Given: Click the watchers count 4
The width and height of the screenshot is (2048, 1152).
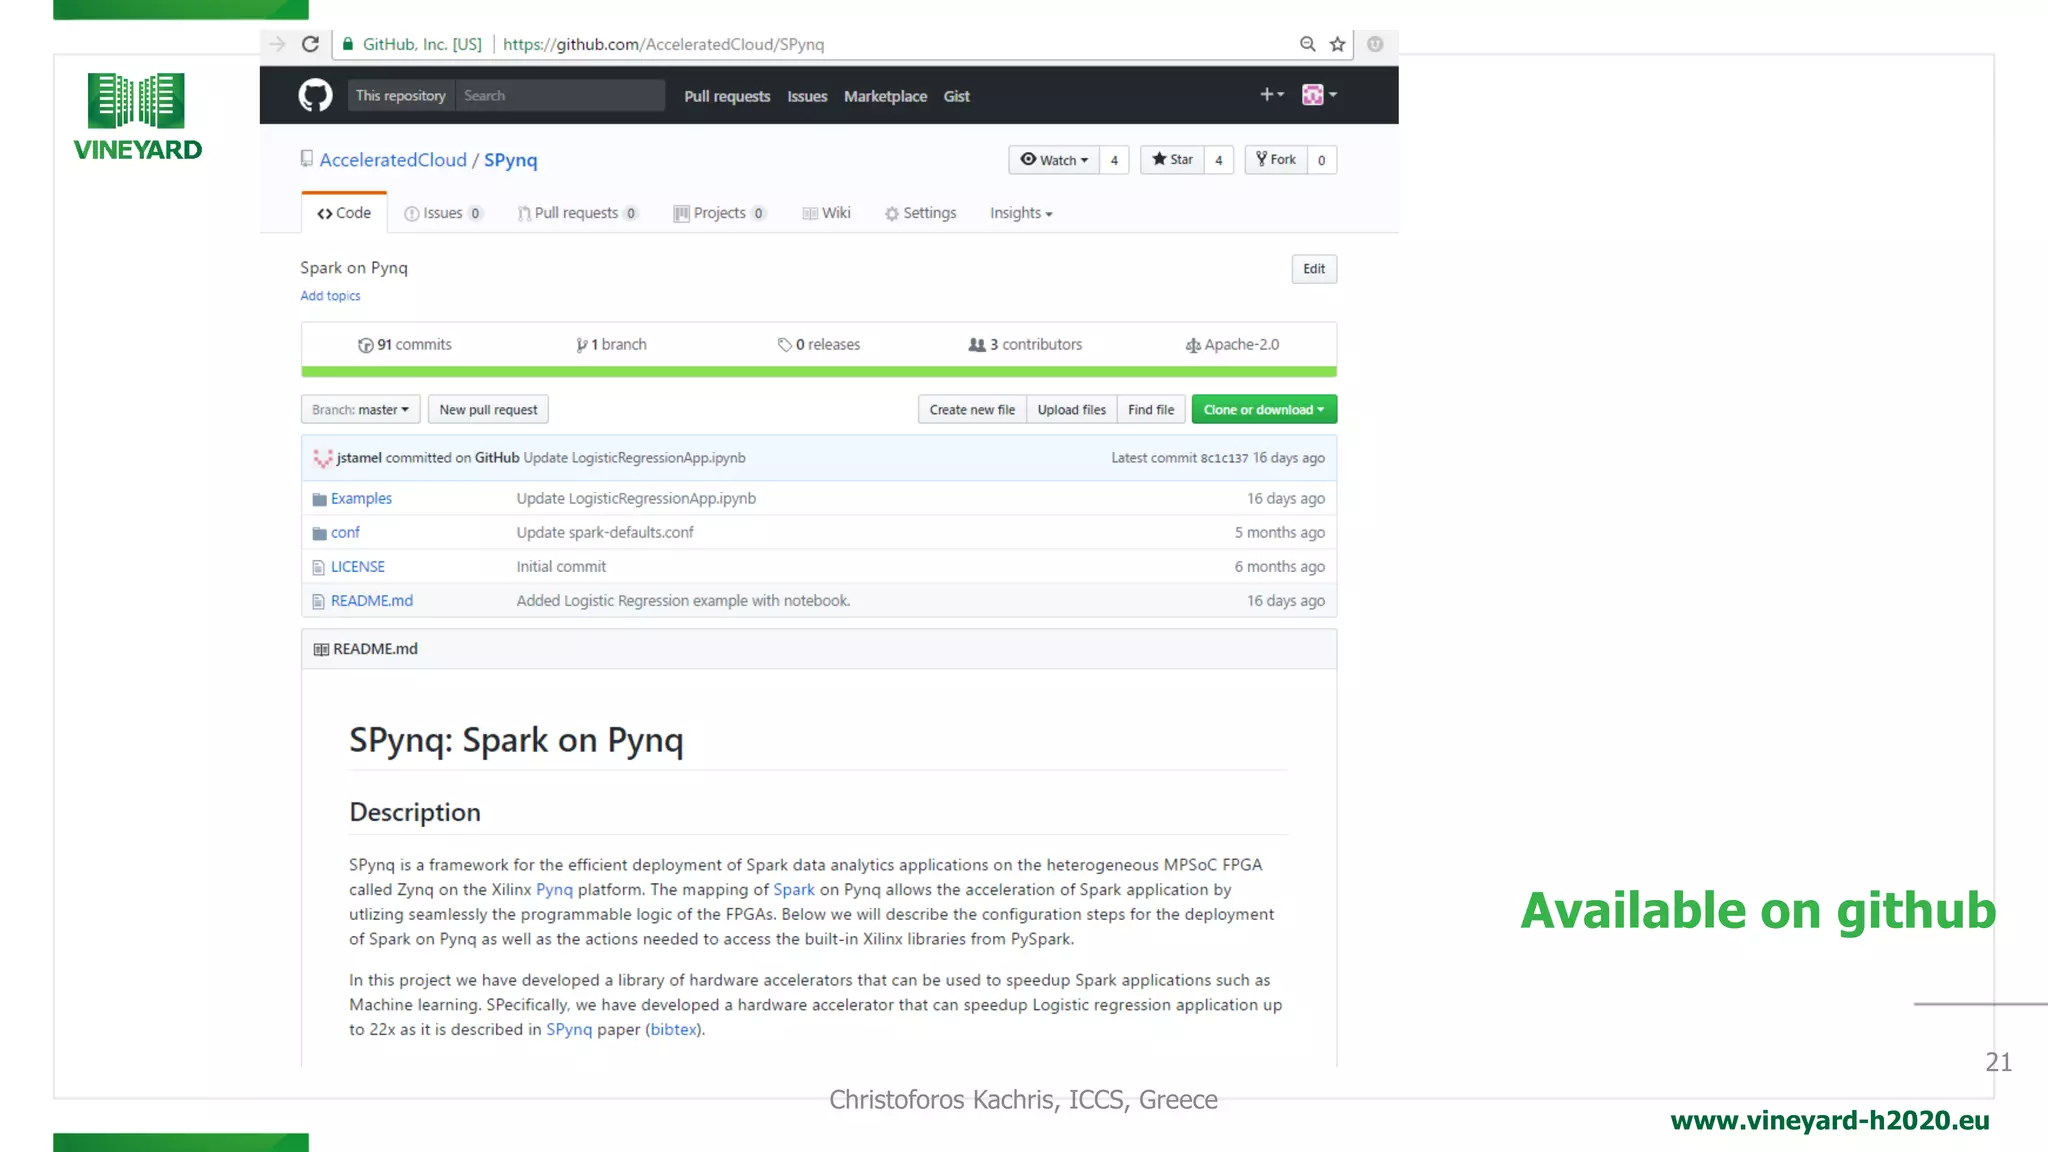Looking at the screenshot, I should [x=1114, y=160].
